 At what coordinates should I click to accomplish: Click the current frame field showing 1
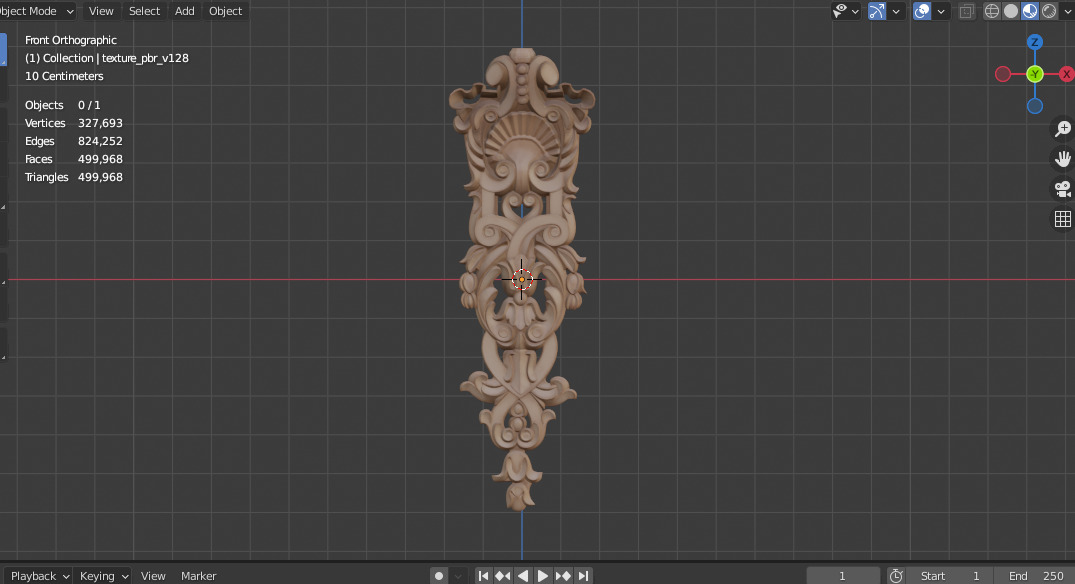(843, 576)
